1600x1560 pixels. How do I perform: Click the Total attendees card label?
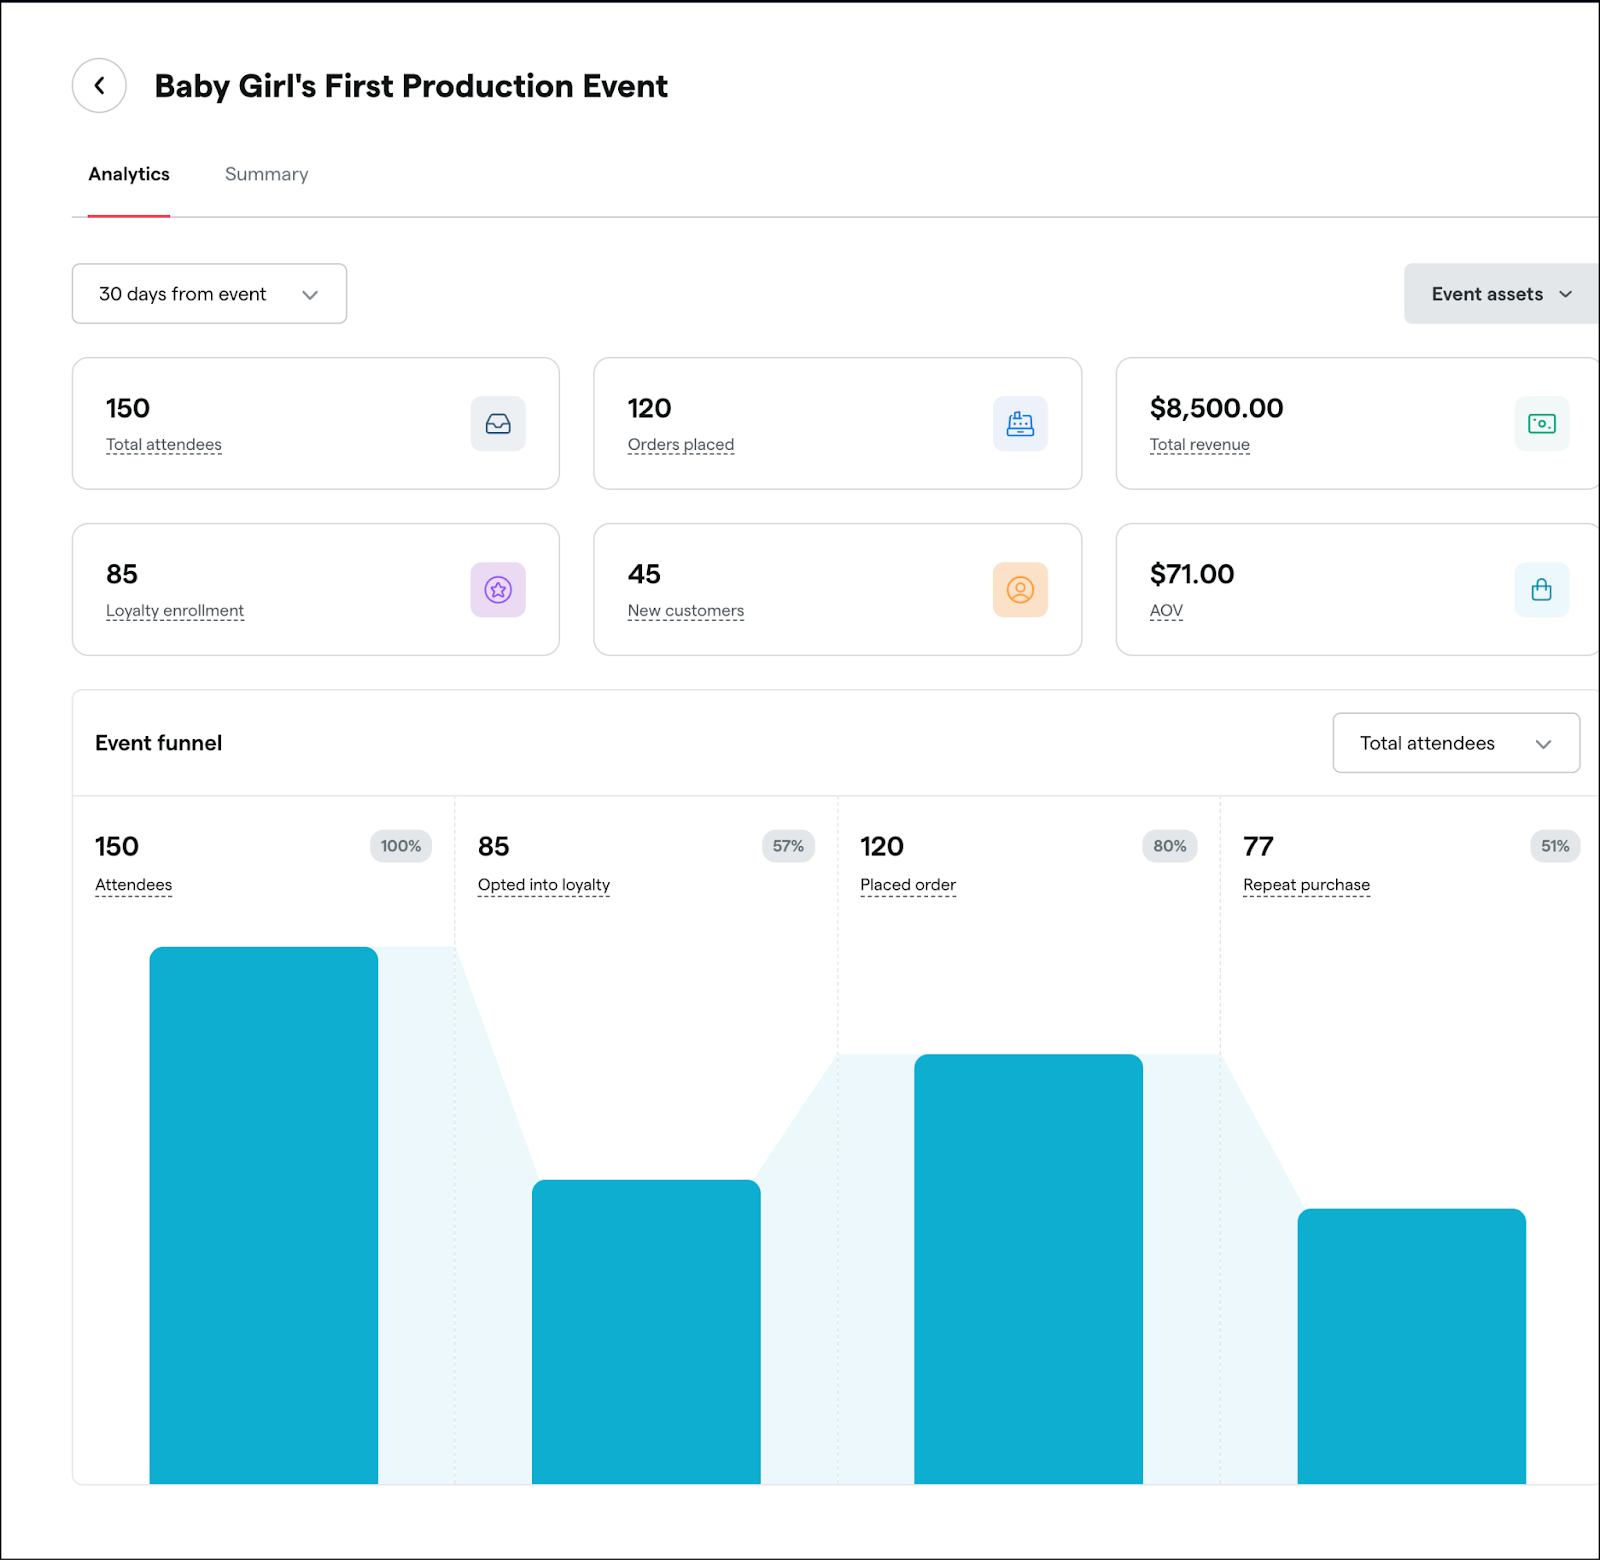[x=164, y=445]
